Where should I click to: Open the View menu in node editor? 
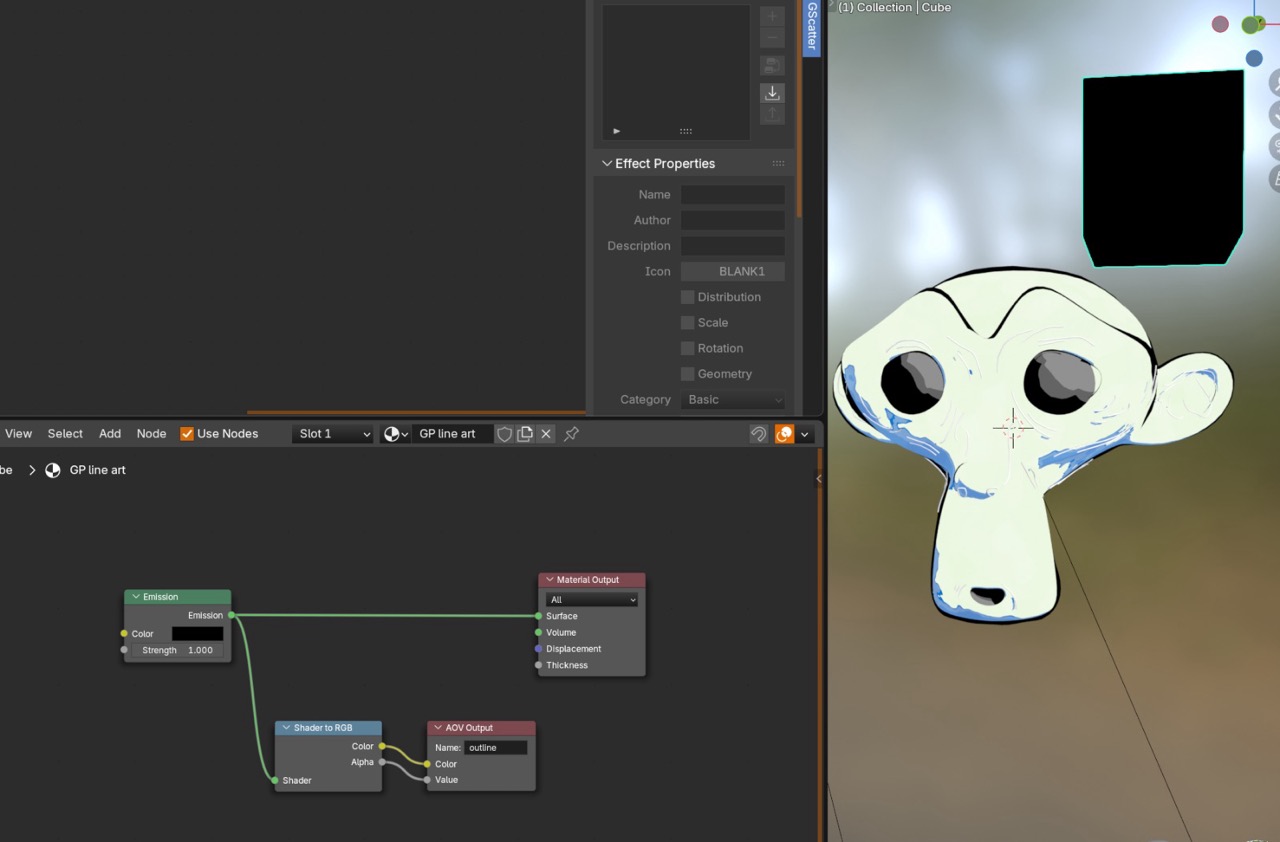tap(19, 434)
